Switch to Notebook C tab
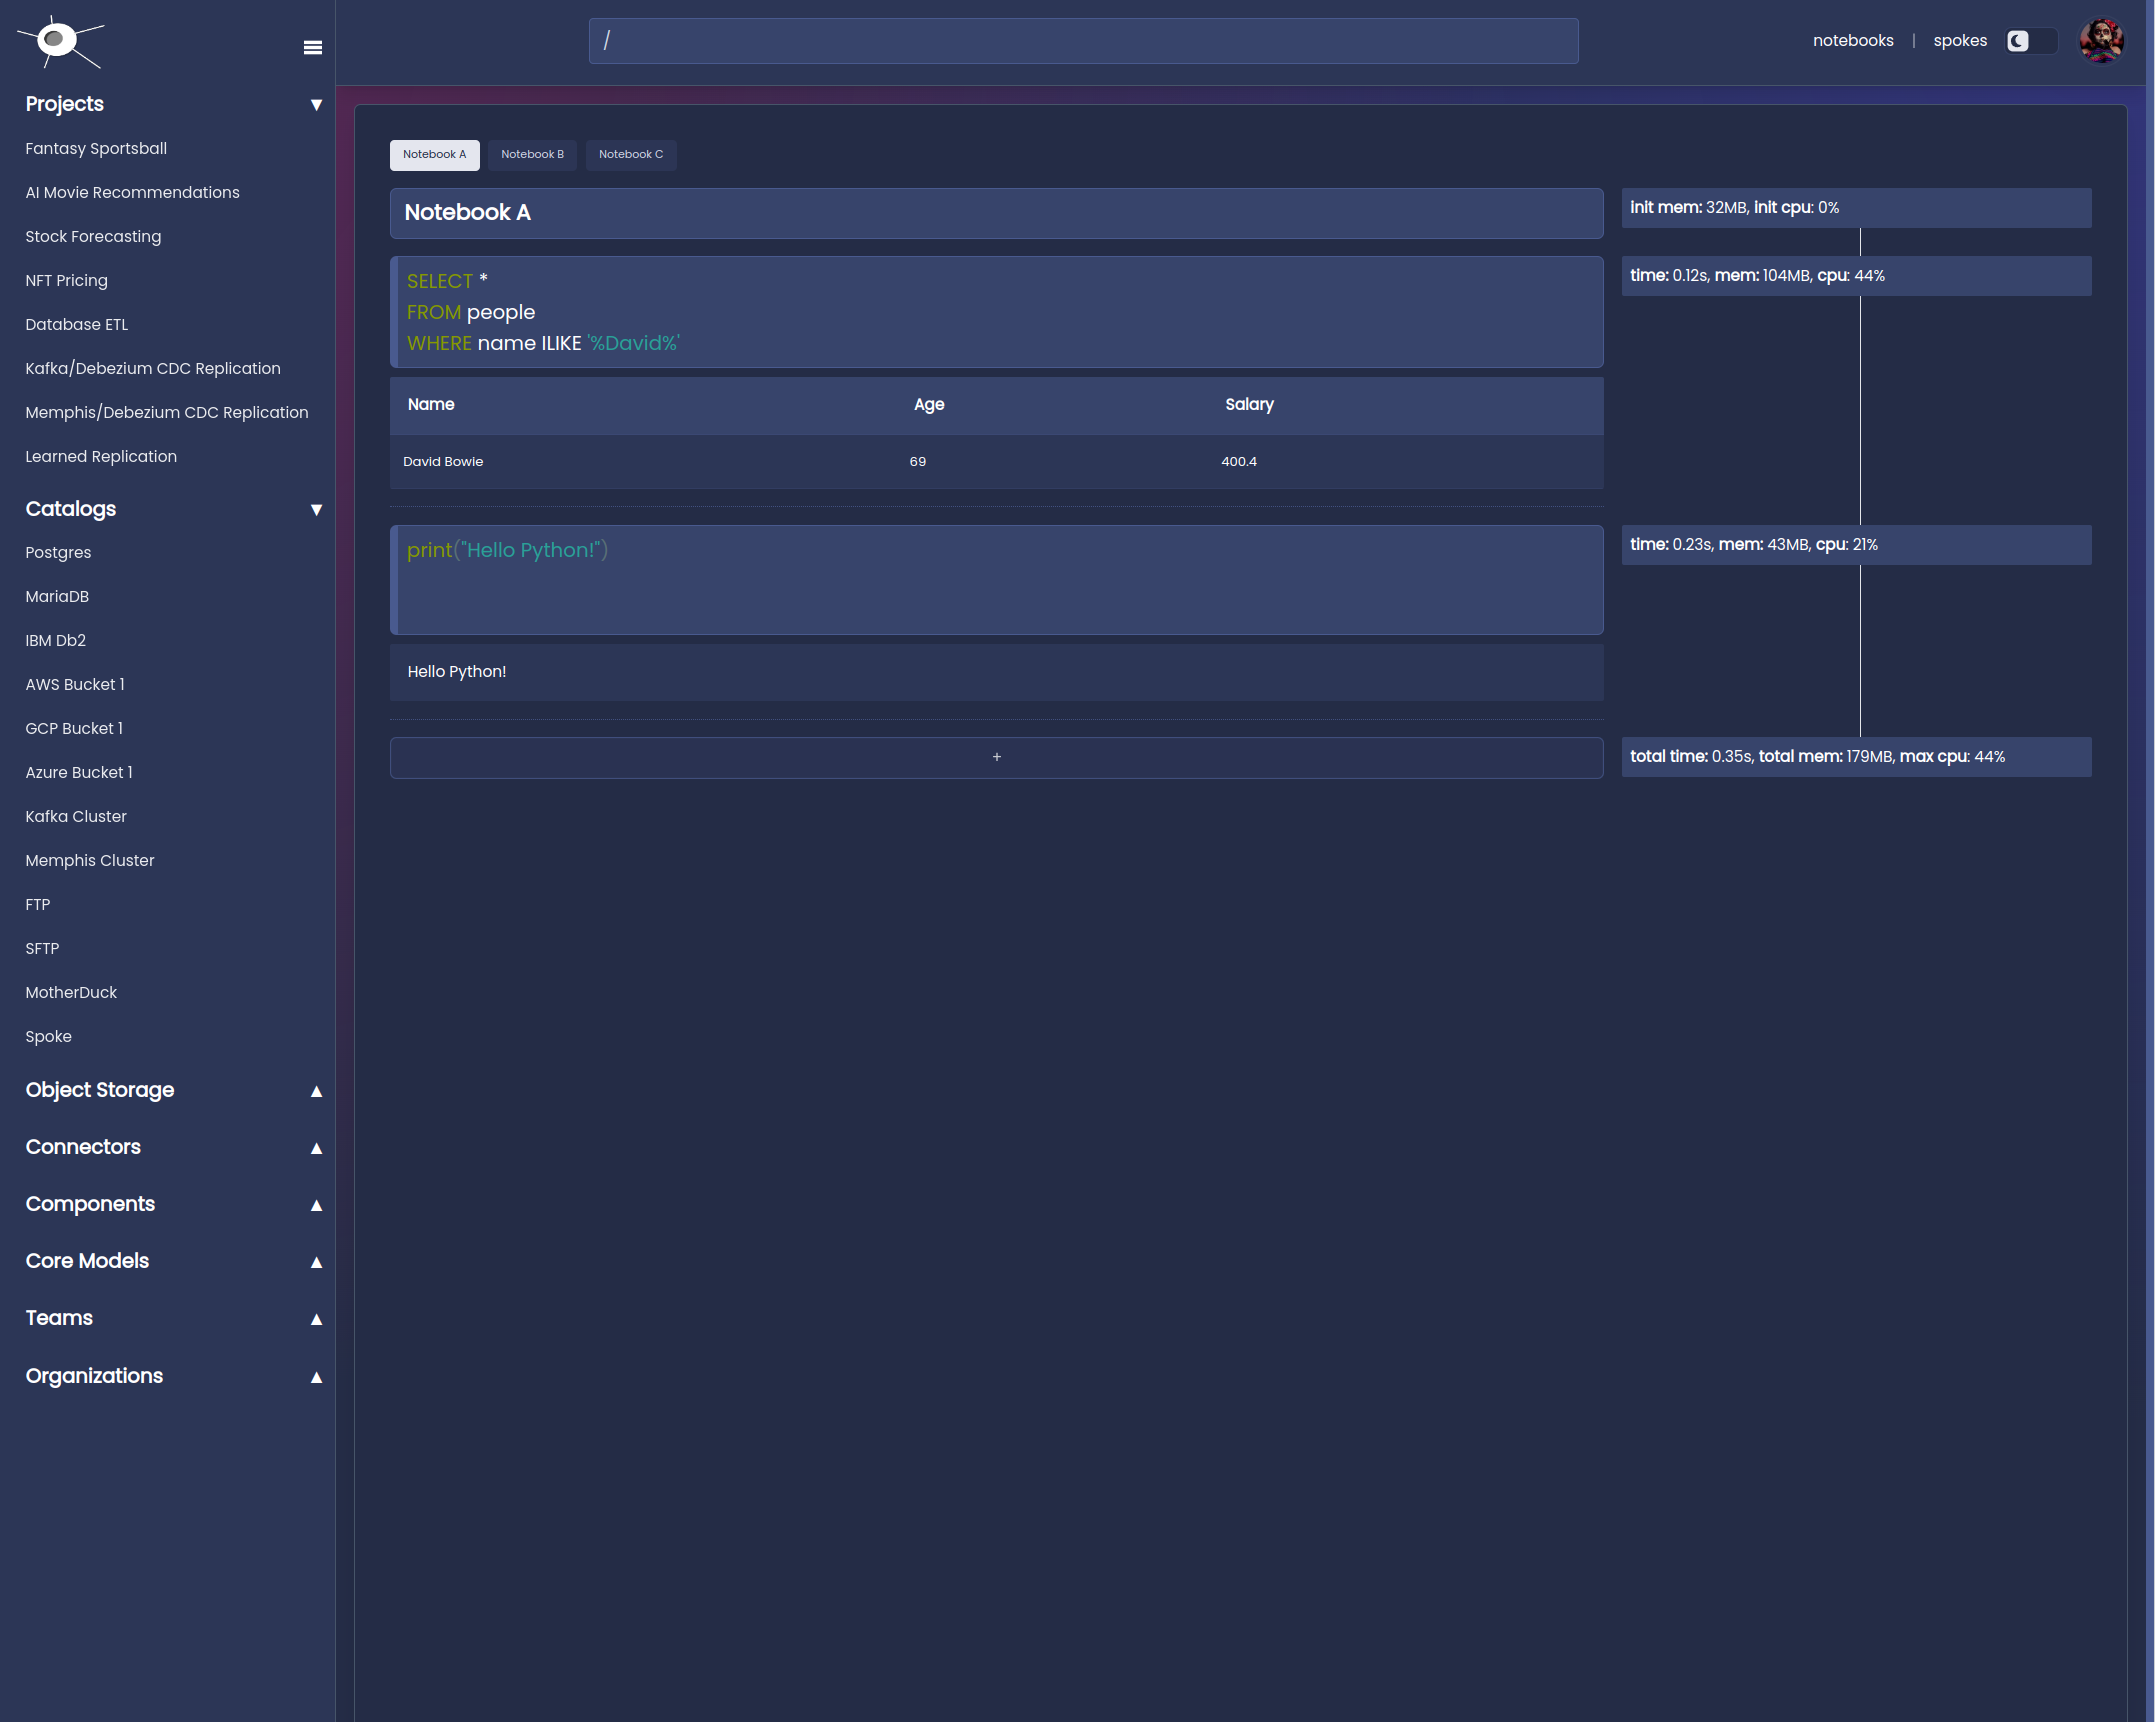The height and width of the screenshot is (1722, 2155). click(630, 154)
